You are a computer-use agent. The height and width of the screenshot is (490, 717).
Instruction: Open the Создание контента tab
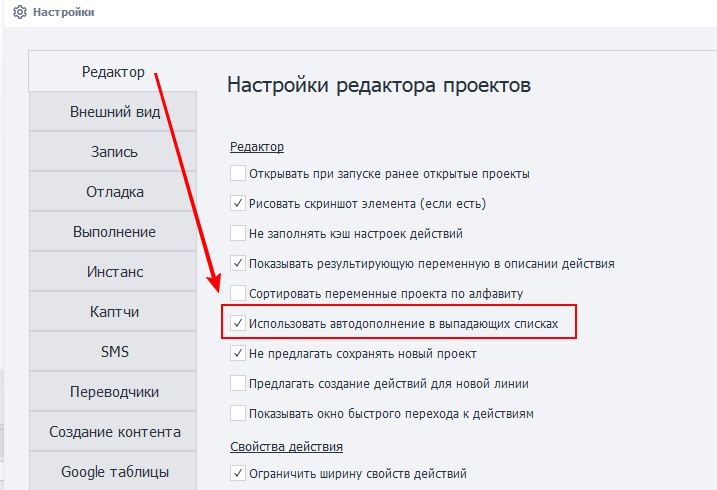[113, 431]
